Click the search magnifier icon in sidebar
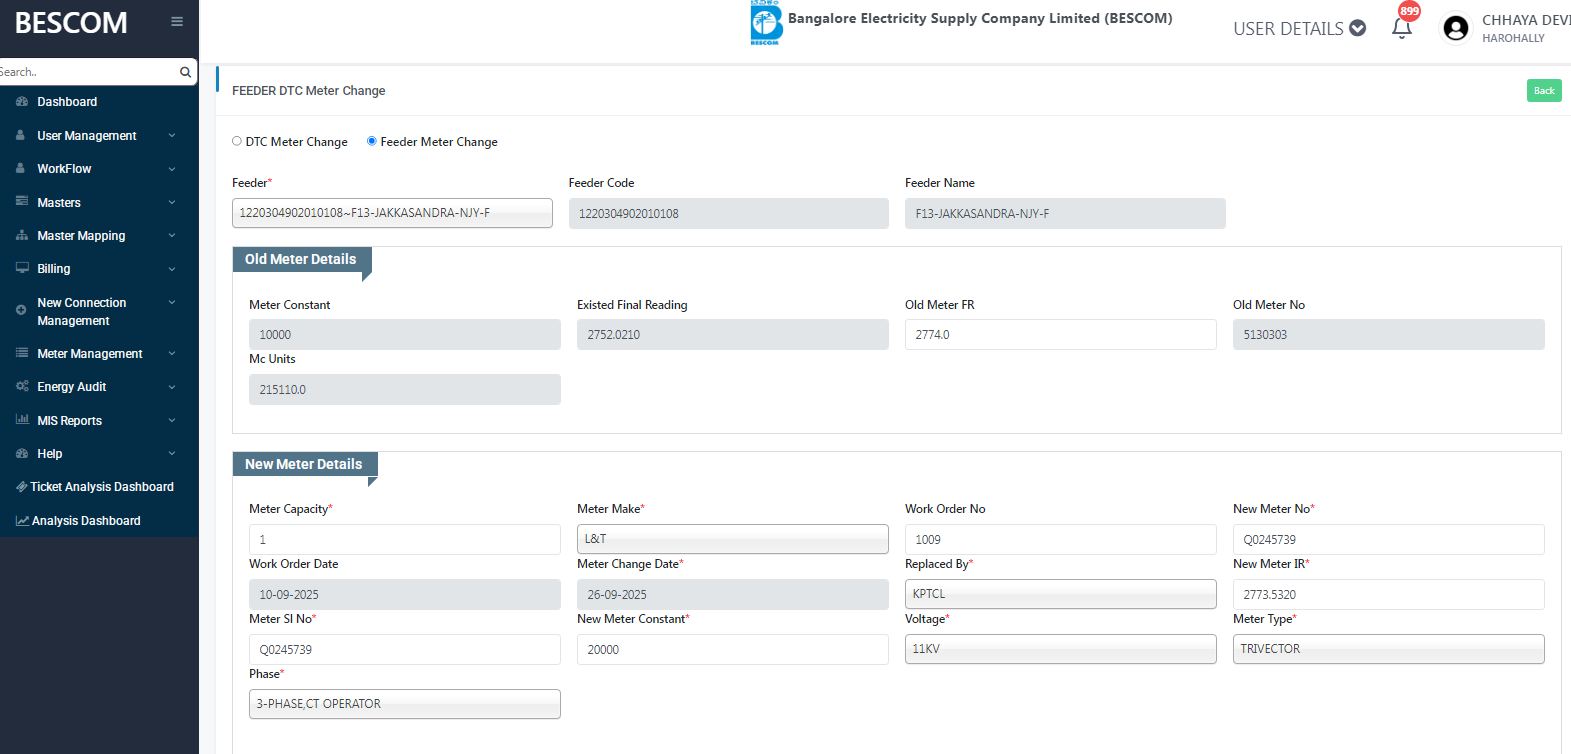Image resolution: width=1571 pixels, height=754 pixels. click(185, 72)
